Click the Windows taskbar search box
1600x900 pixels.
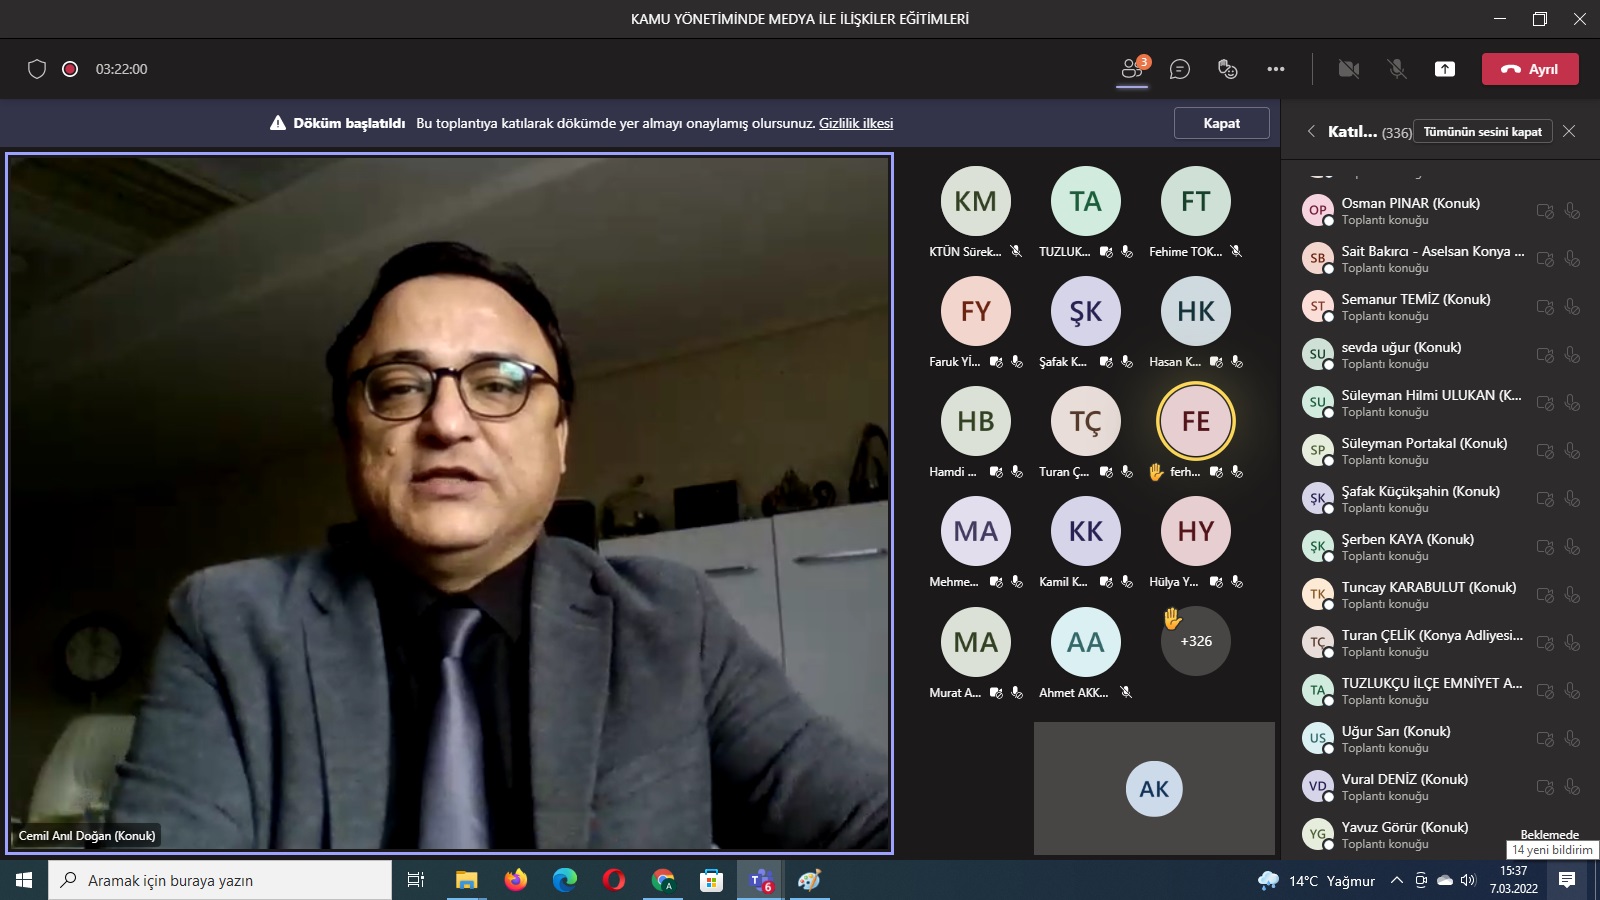220,880
